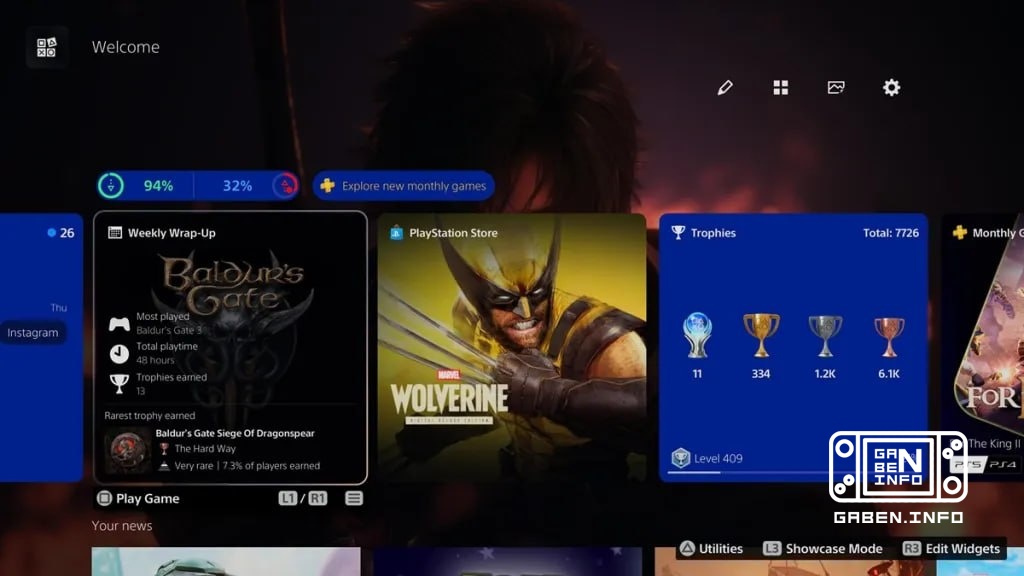Viewport: 1024px width, 576px height.
Task: Select the gold trophy icon
Action: pos(761,335)
